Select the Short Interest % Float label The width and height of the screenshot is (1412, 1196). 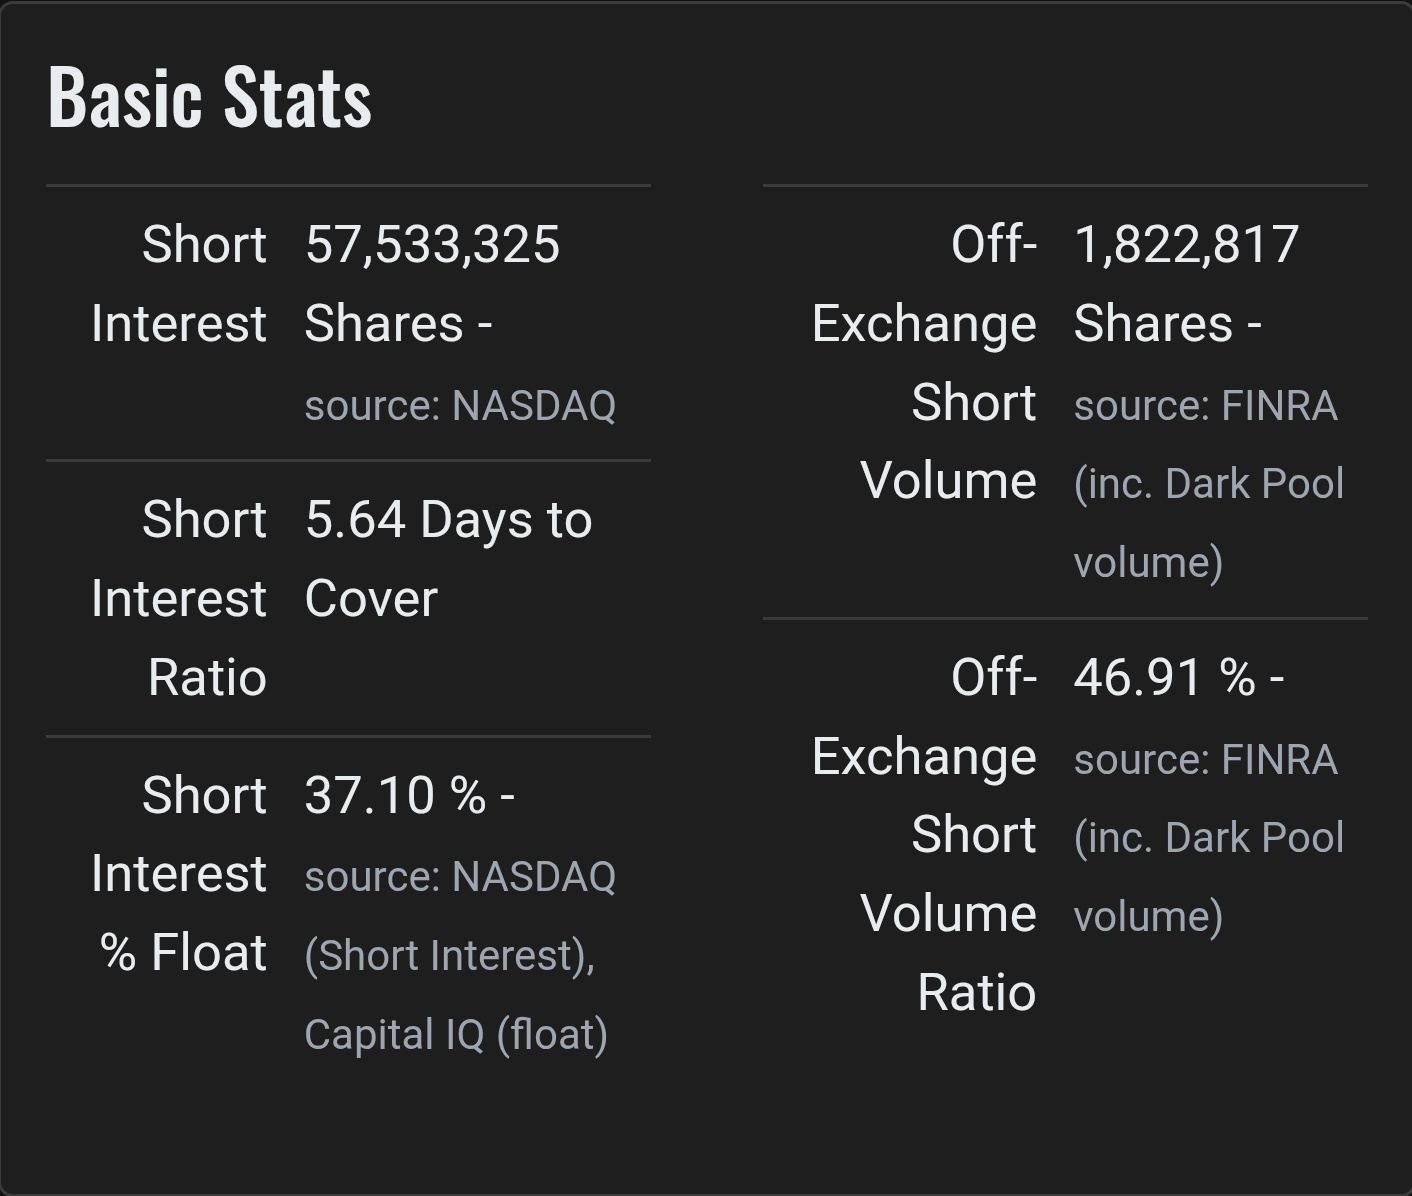click(179, 874)
